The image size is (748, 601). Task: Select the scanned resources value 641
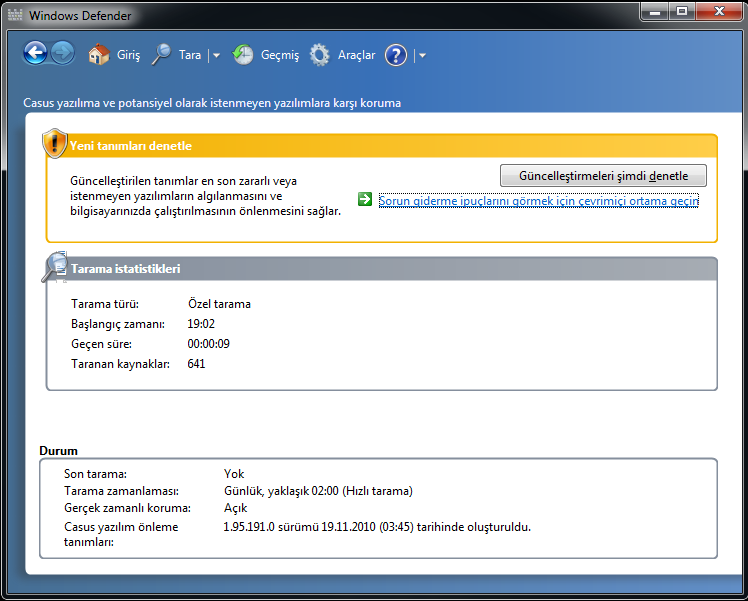[x=196, y=364]
